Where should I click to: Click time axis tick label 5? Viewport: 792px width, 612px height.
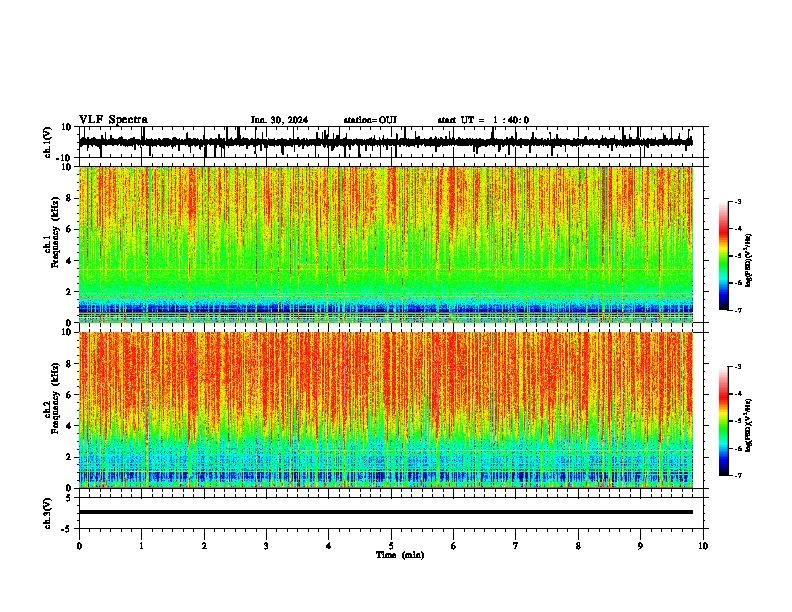pyautogui.click(x=391, y=546)
